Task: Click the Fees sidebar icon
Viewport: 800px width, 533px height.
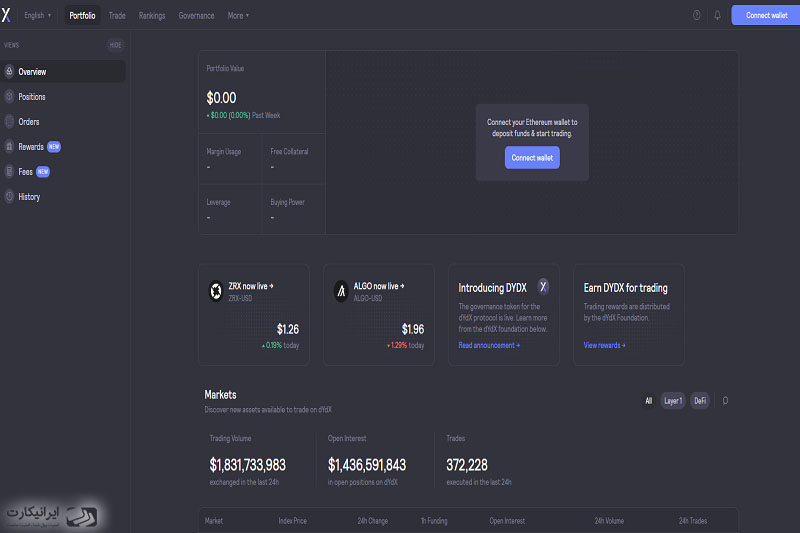Action: pyautogui.click(x=9, y=171)
